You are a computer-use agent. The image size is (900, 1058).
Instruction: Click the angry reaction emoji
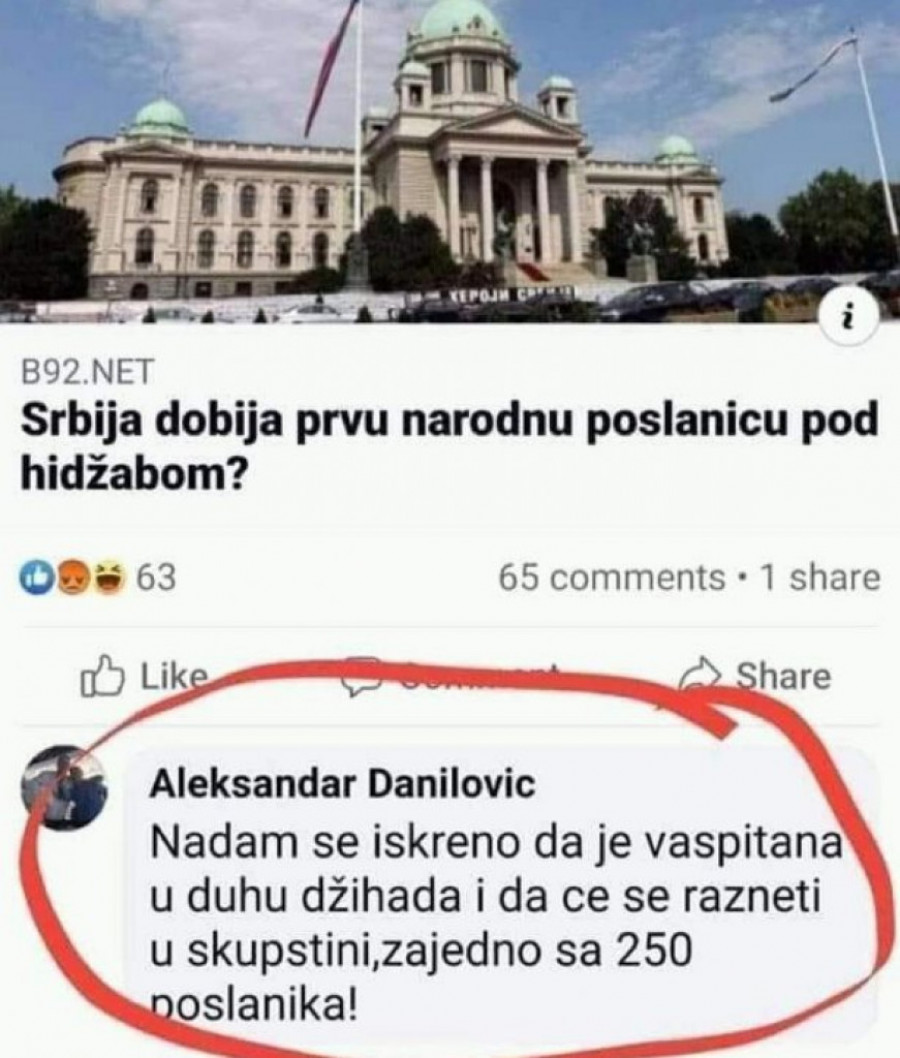point(72,578)
